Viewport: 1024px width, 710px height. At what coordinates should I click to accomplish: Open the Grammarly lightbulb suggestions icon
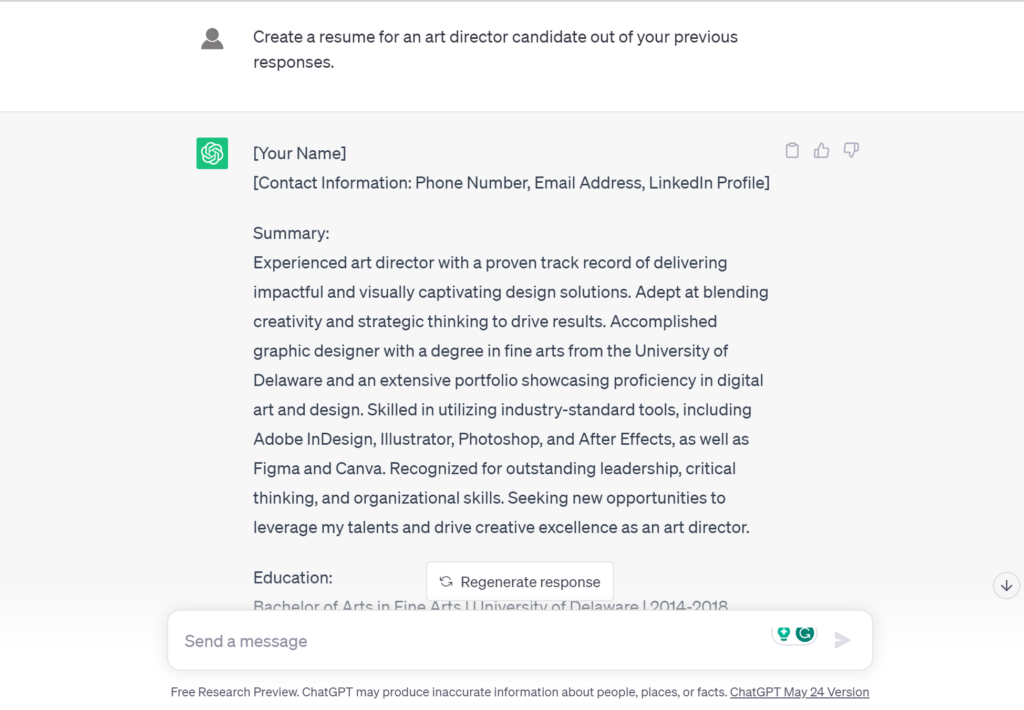click(784, 633)
